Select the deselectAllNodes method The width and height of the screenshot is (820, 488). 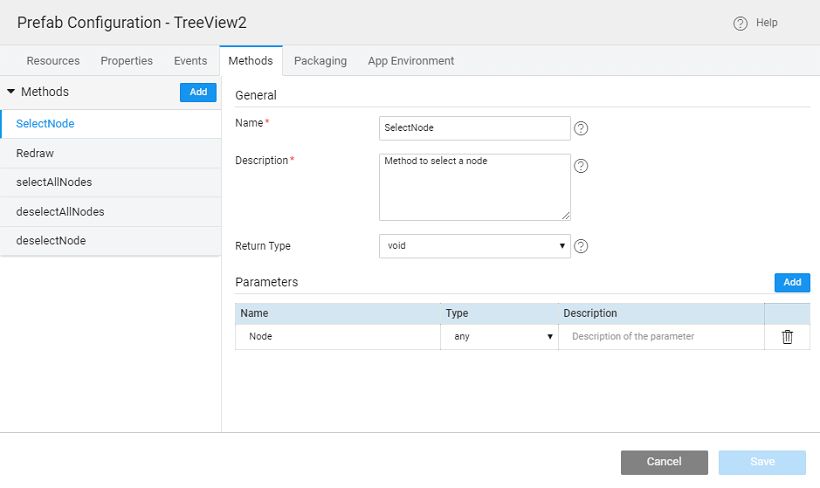coord(60,212)
